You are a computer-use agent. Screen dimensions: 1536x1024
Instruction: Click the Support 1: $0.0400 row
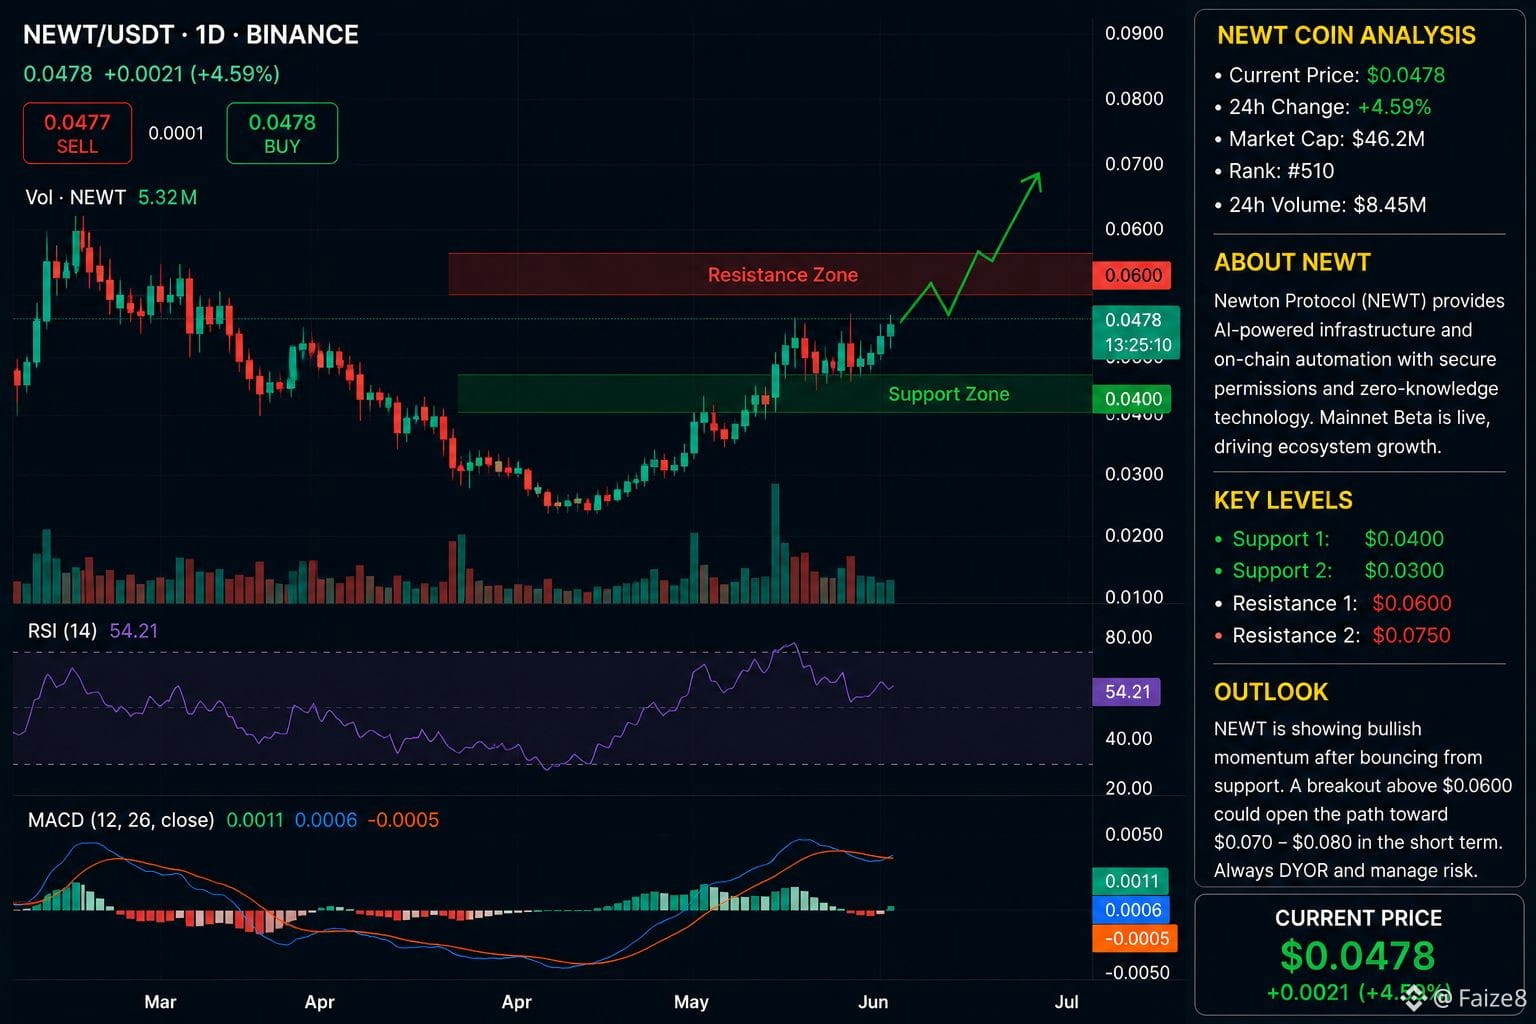point(1329,539)
